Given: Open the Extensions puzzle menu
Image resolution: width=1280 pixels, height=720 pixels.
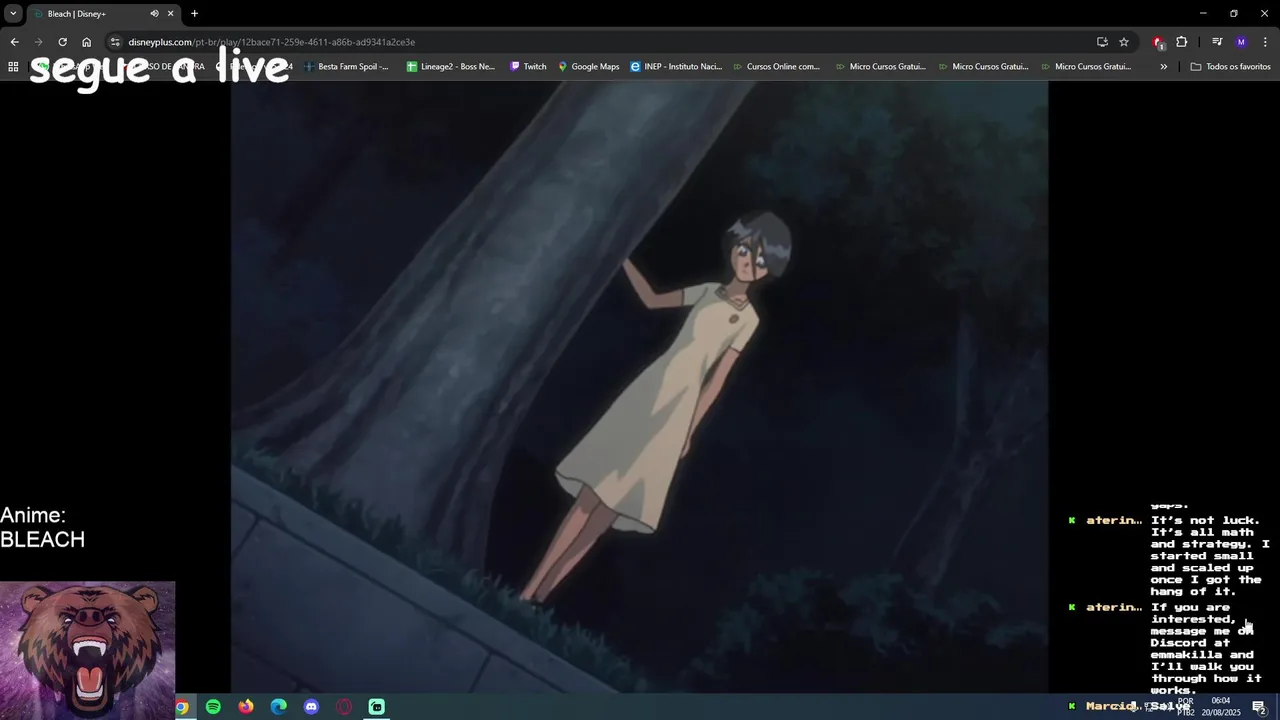Looking at the screenshot, I should coord(1181,42).
